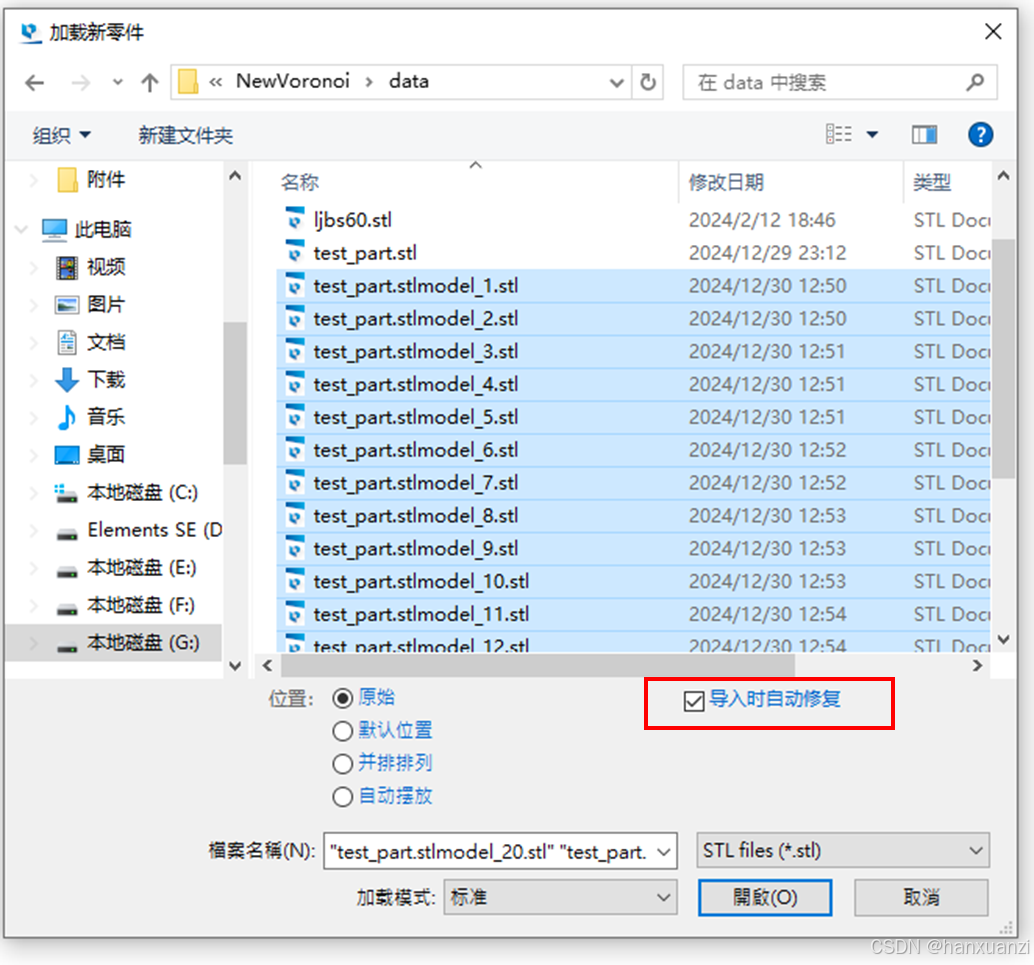The width and height of the screenshot is (1034, 965).
Task: Refresh the data folder view
Action: [x=647, y=83]
